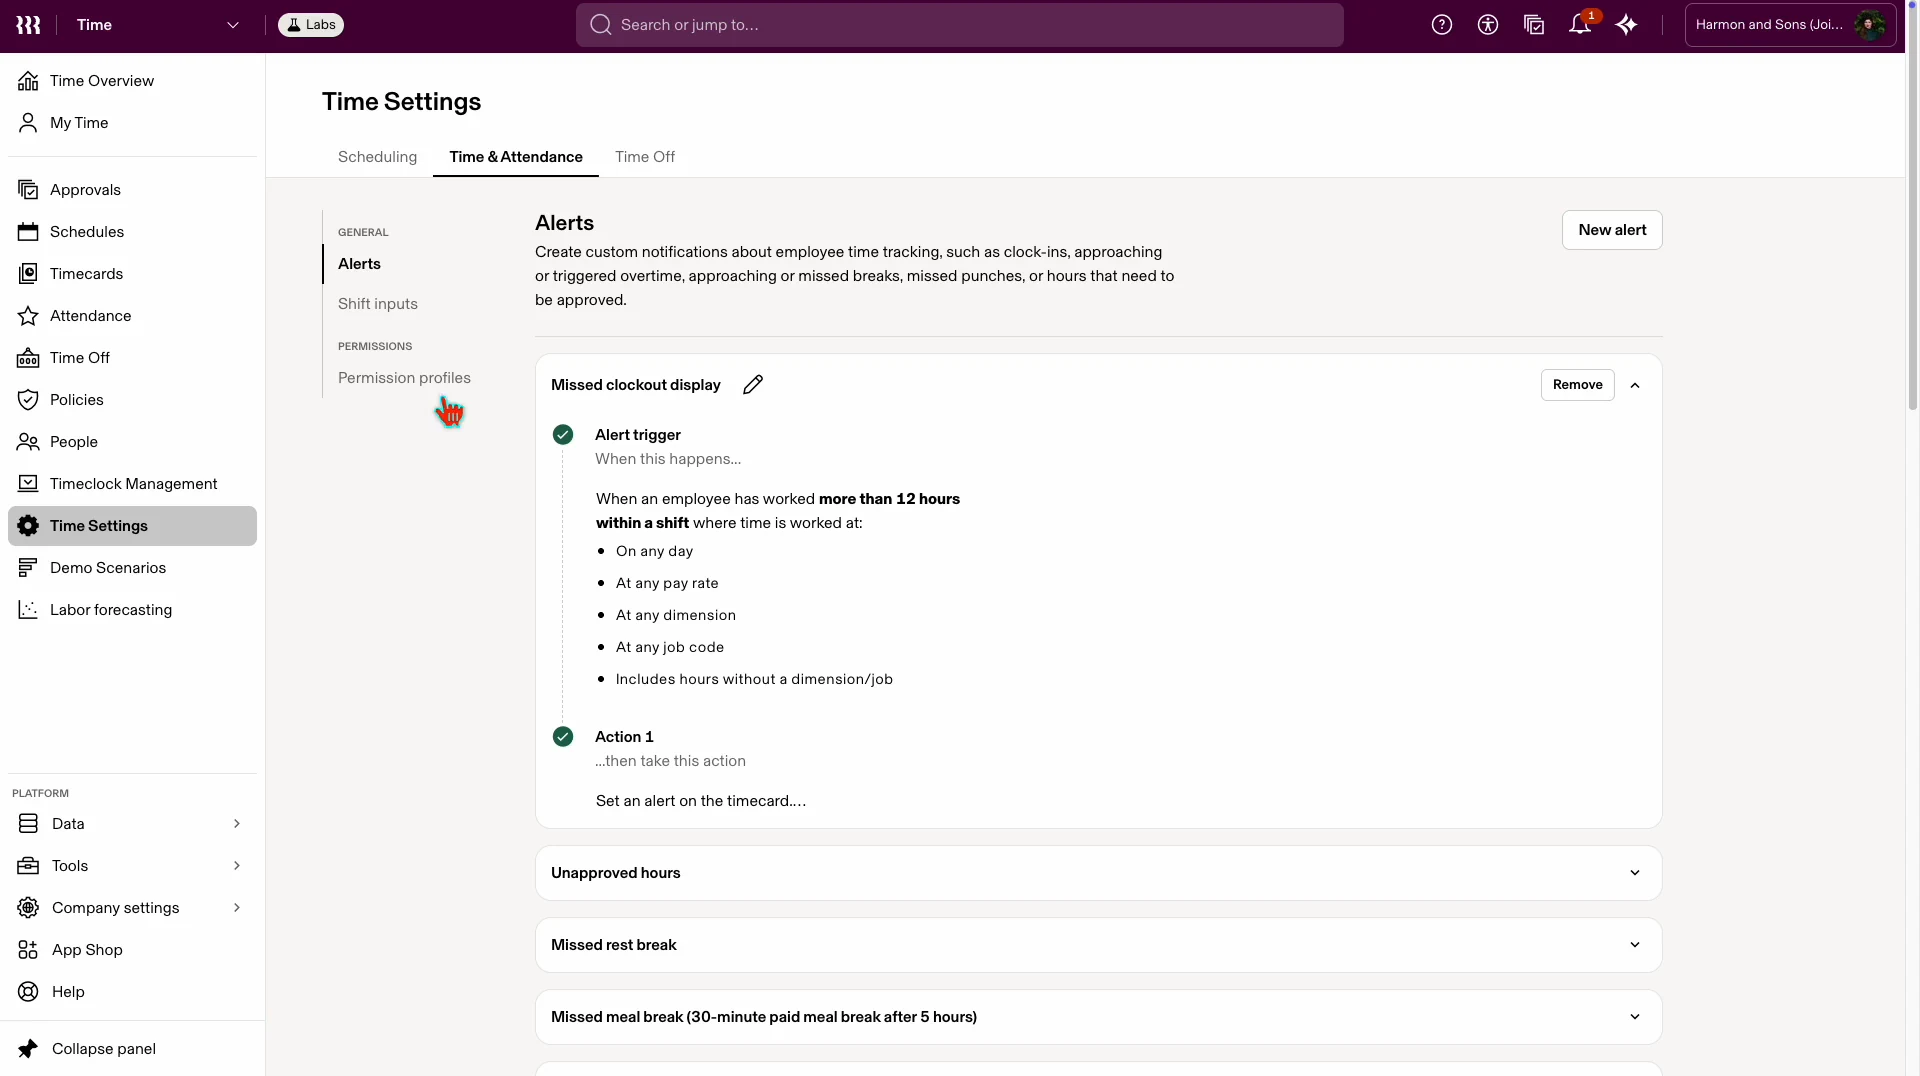Open Timecards in the sidebar

coord(132,274)
